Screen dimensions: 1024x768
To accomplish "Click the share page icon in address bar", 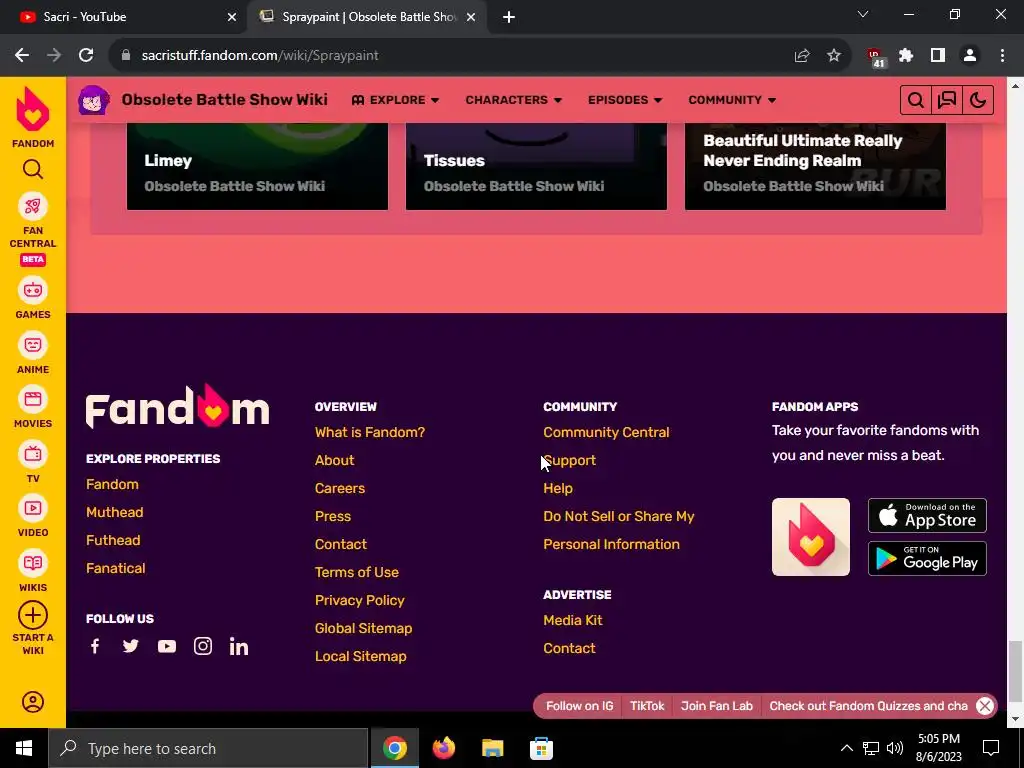I will tap(802, 56).
